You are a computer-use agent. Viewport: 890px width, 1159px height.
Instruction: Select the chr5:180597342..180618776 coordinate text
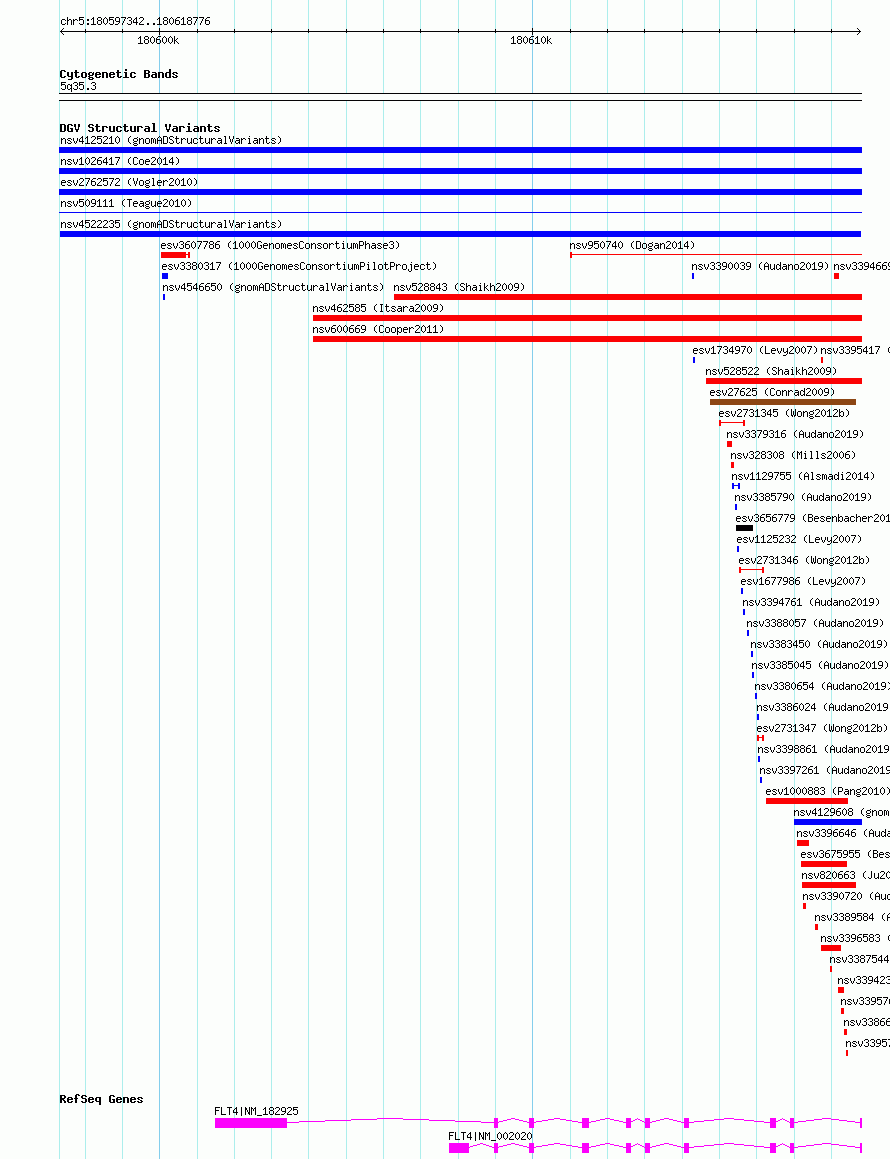tap(135, 21)
